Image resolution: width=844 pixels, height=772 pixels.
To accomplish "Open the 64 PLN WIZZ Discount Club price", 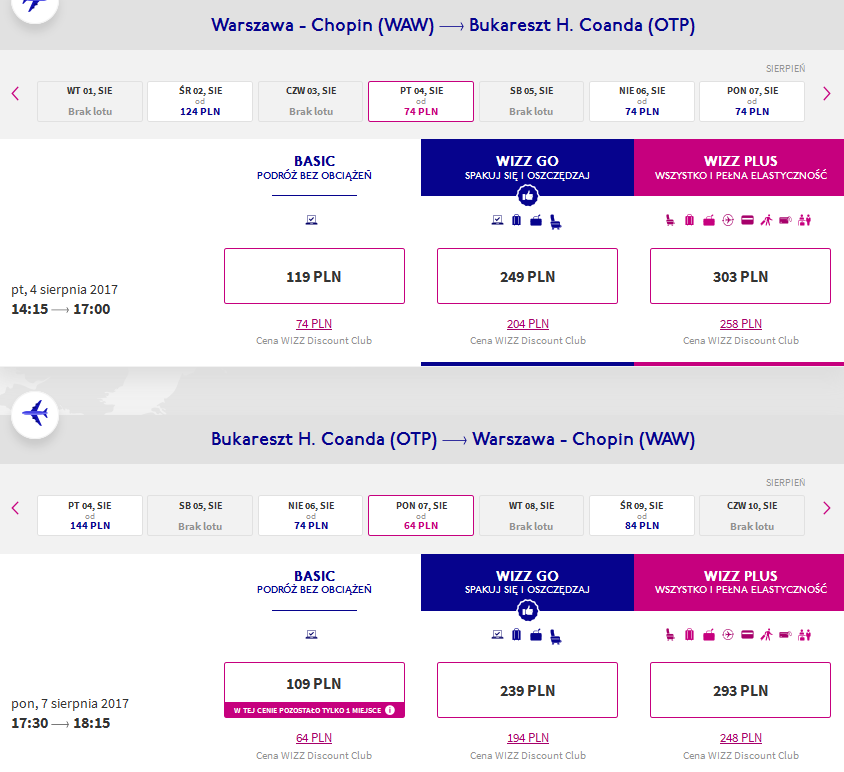I will click(314, 738).
